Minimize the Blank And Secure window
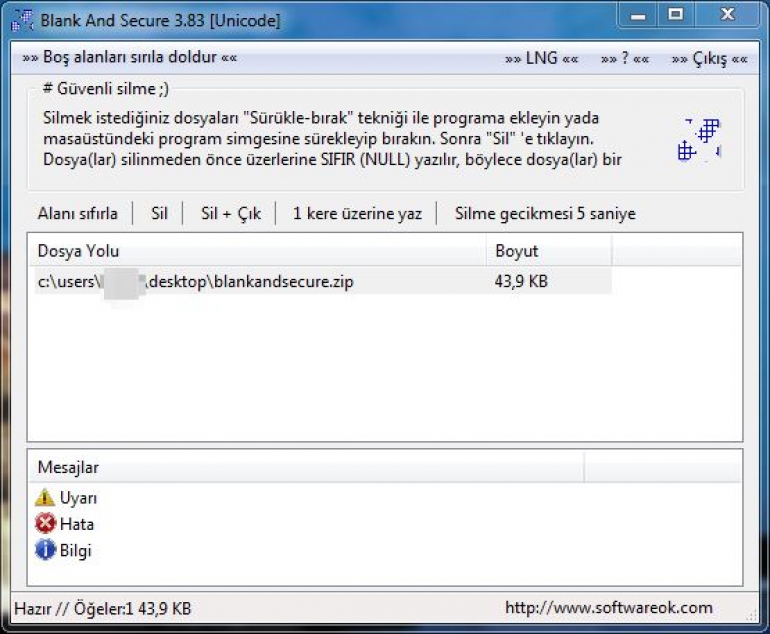770x634 pixels. point(638,15)
